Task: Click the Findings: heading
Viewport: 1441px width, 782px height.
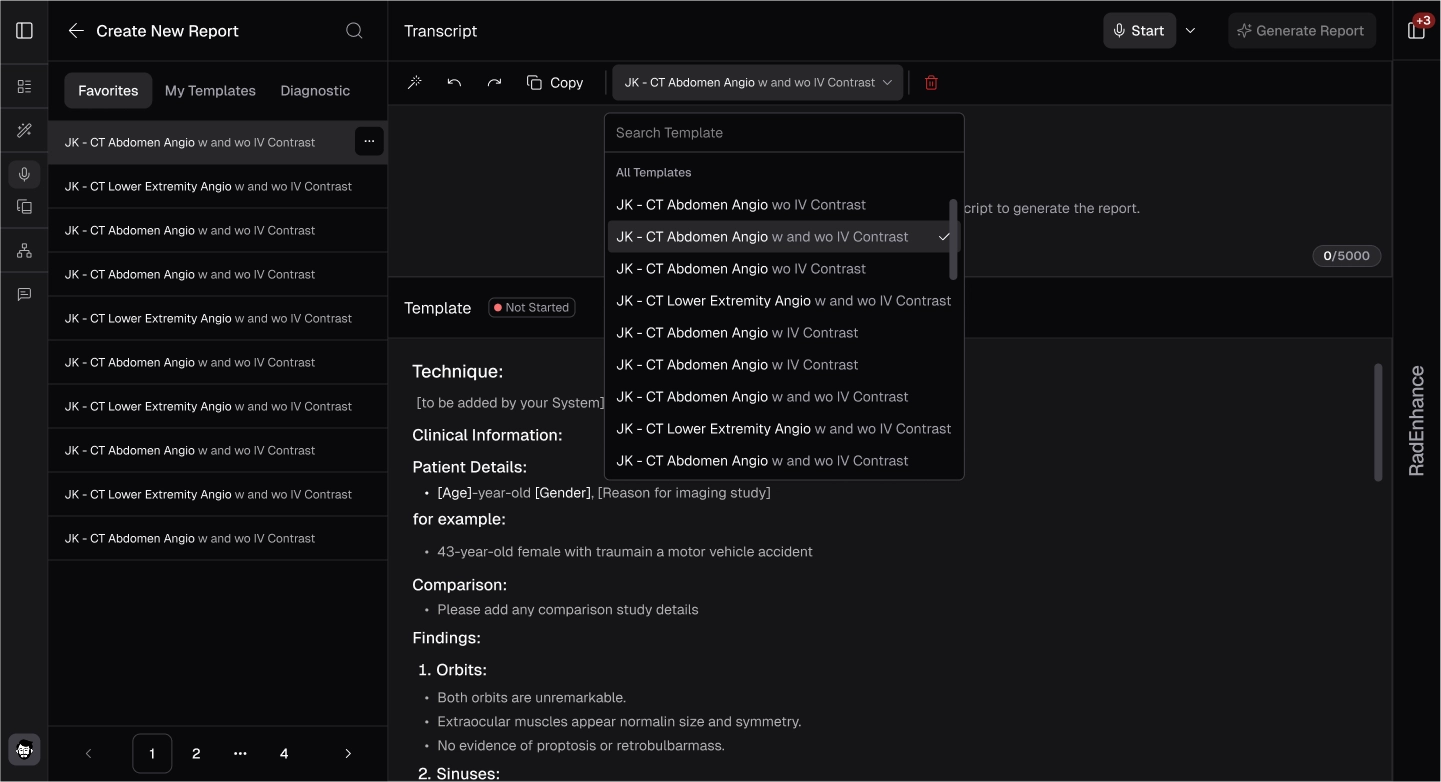Action: tap(447, 638)
